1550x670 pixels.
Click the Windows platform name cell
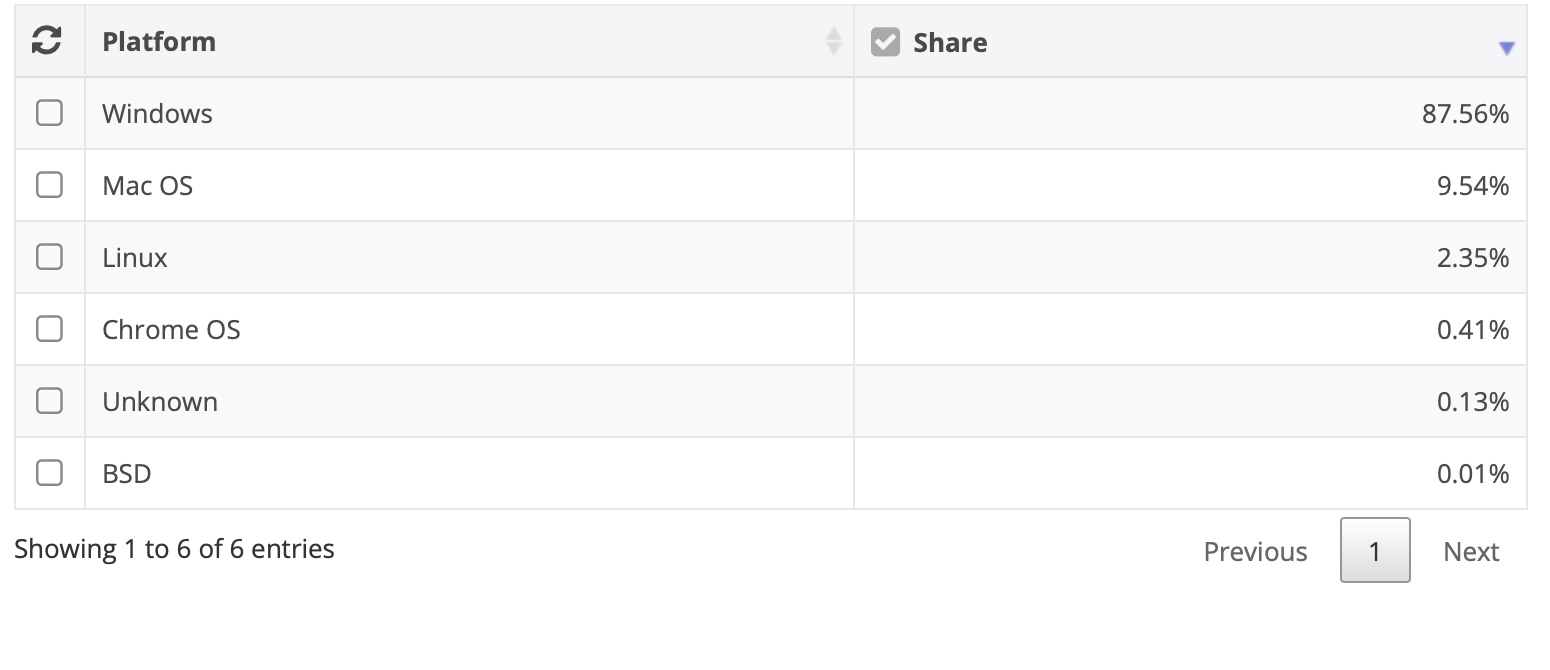(x=469, y=113)
